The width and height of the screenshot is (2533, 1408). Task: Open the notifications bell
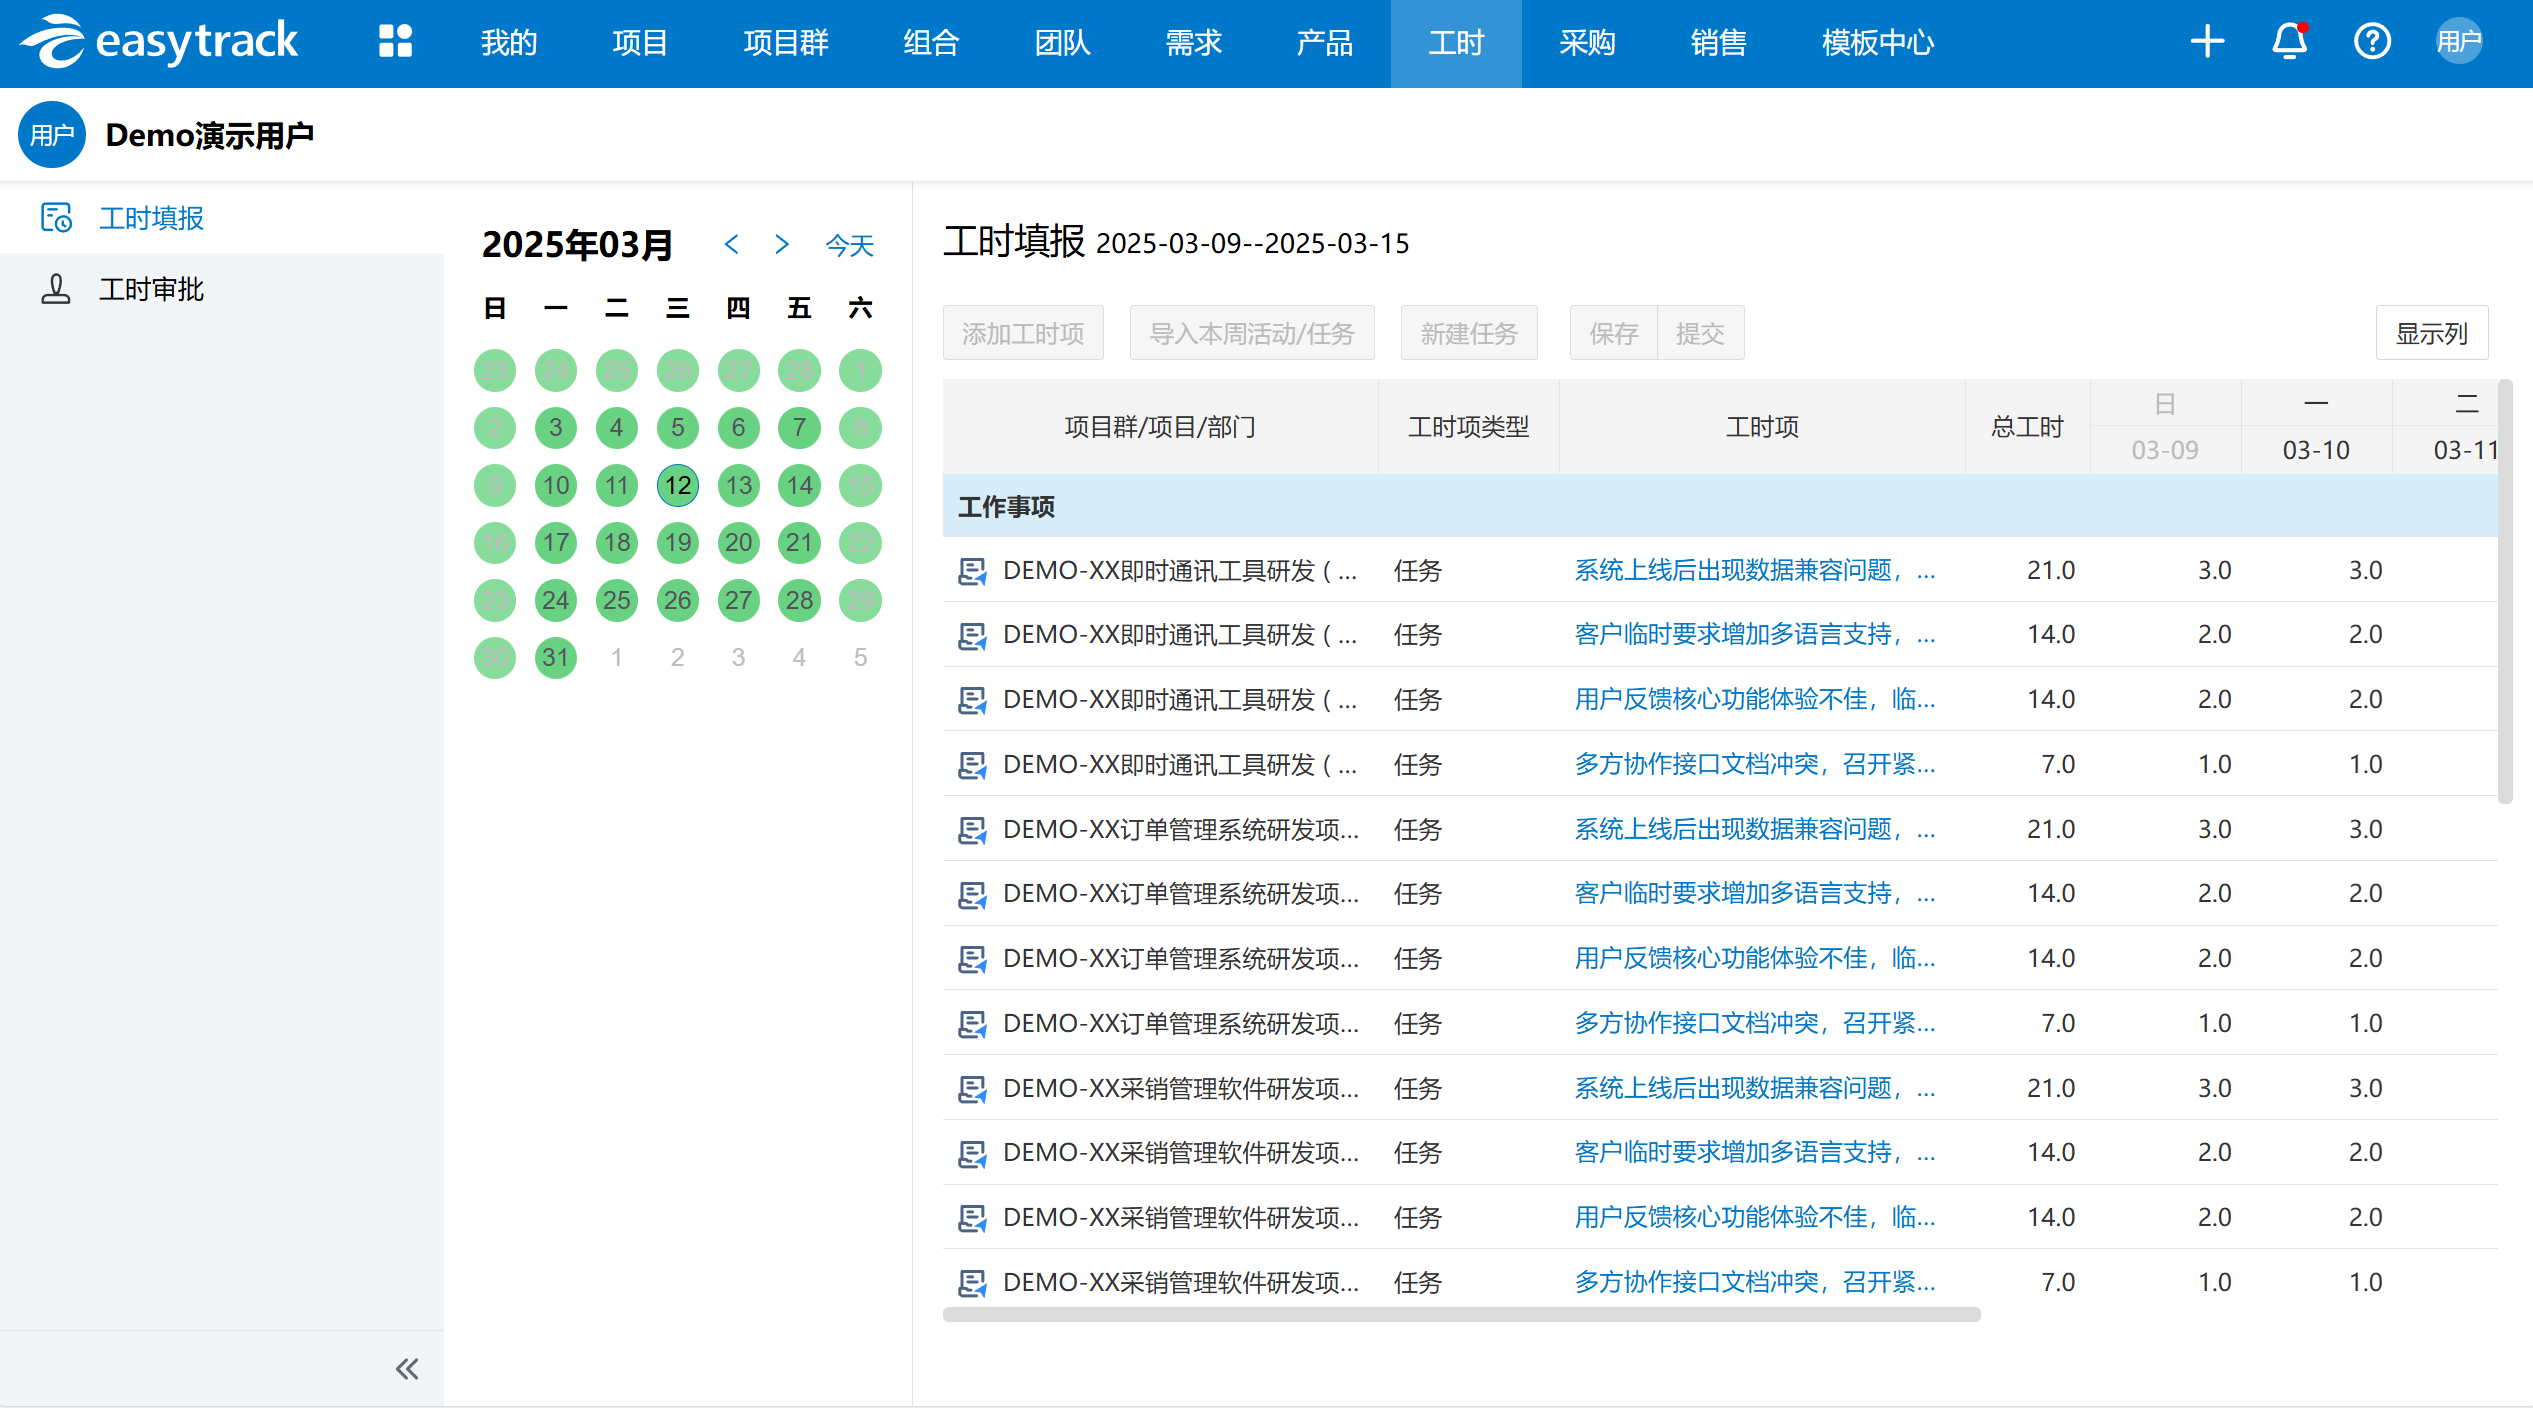click(2289, 42)
